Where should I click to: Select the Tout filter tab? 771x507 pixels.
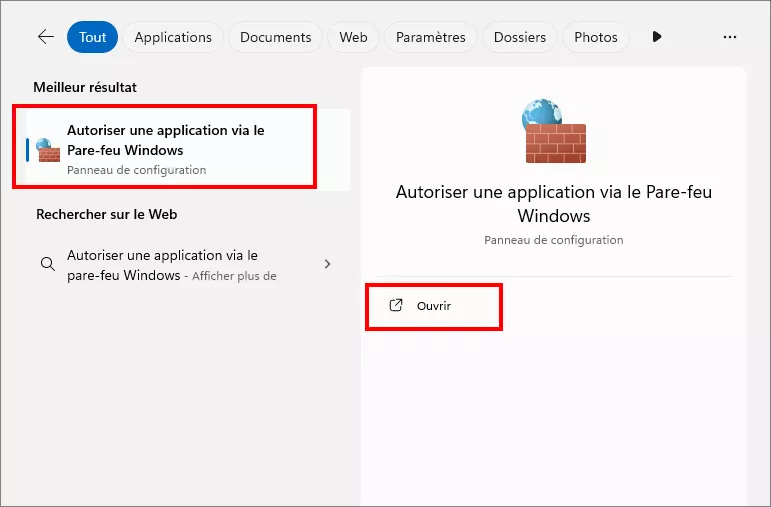(x=92, y=37)
